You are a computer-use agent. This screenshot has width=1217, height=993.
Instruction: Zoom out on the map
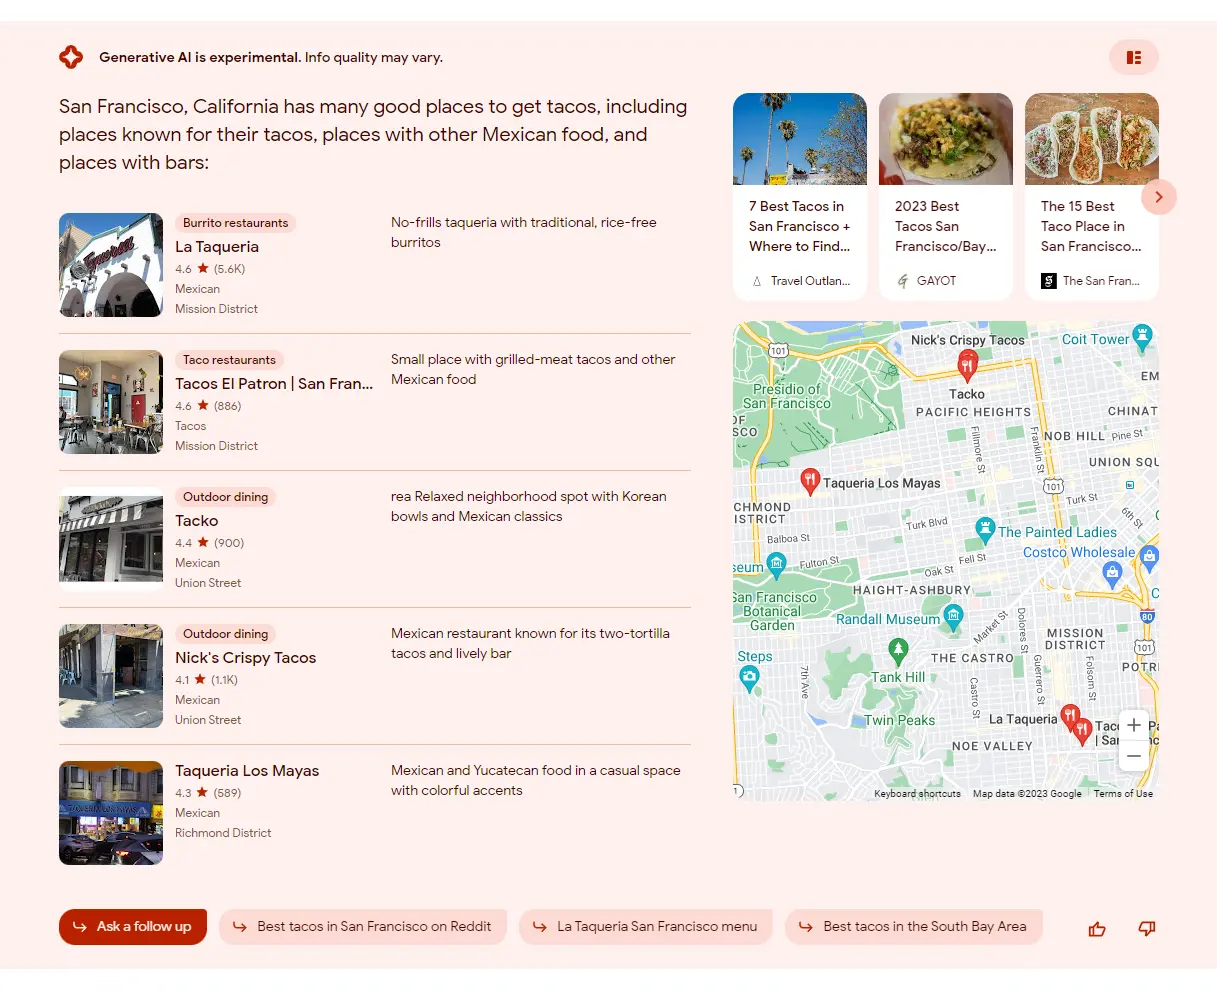(1133, 757)
